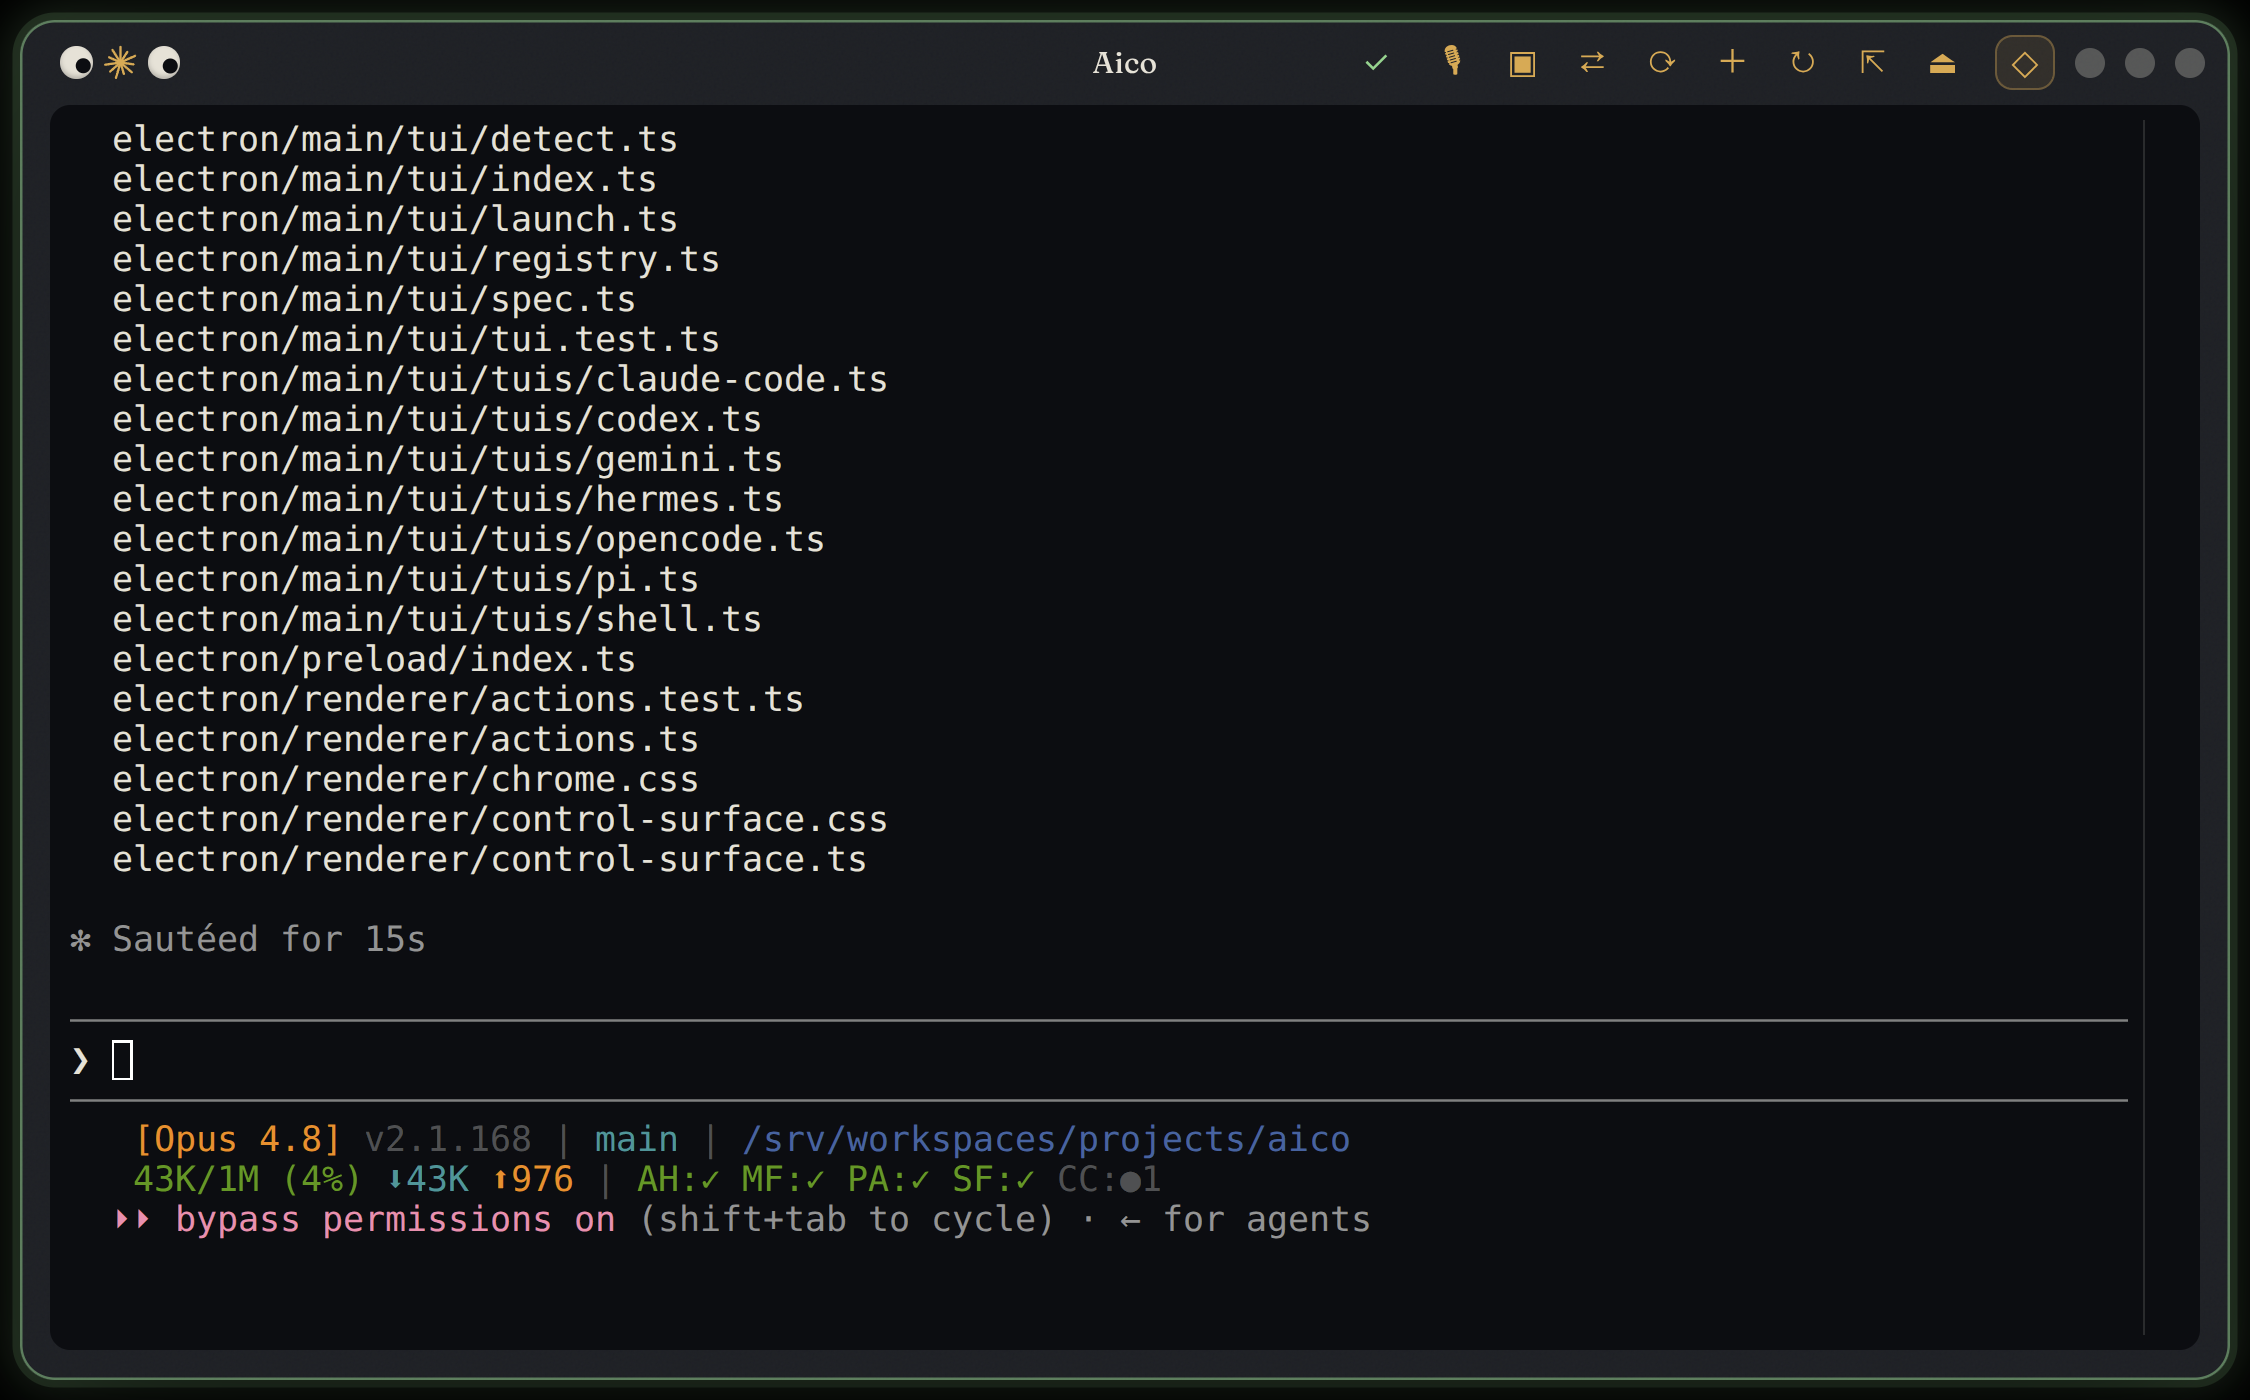Click 'bypass permissions on' mode indicator
Image resolution: width=2250 pixels, height=1400 pixels.
click(x=395, y=1219)
